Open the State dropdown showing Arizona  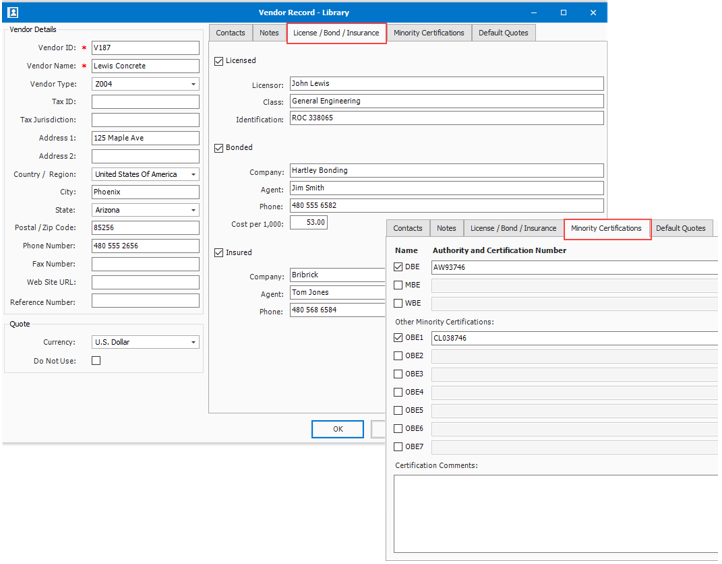tap(193, 211)
